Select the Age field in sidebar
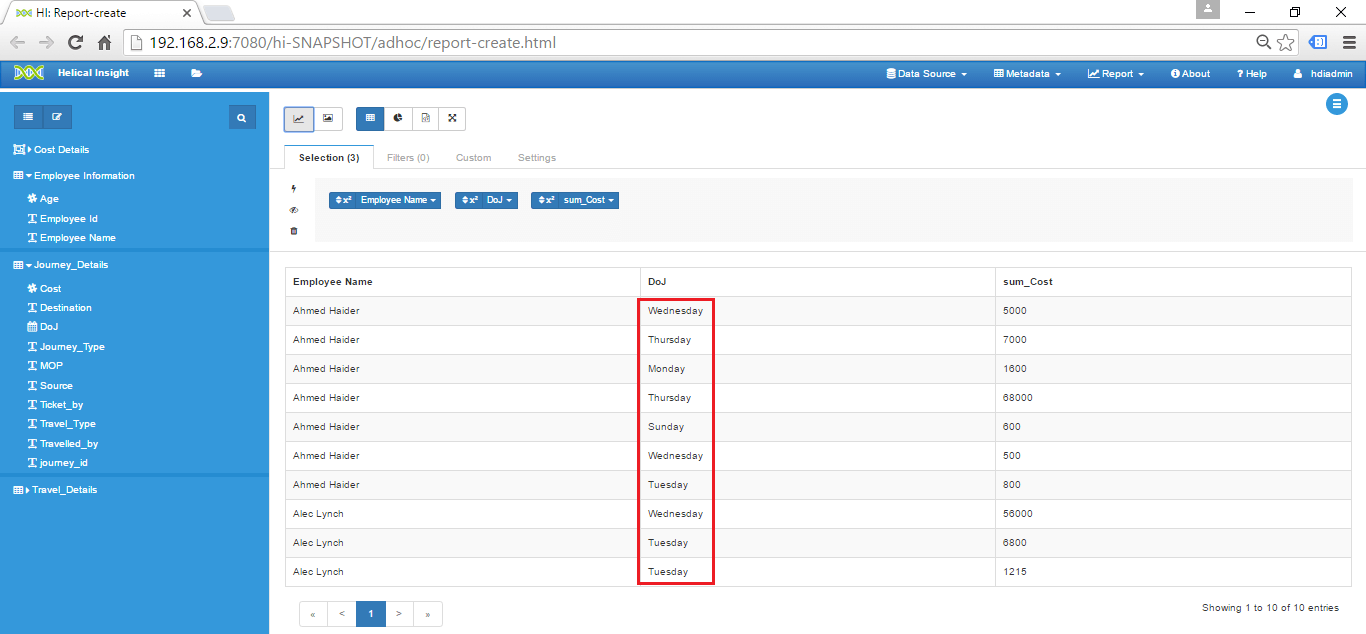The width and height of the screenshot is (1366, 634). [x=43, y=199]
